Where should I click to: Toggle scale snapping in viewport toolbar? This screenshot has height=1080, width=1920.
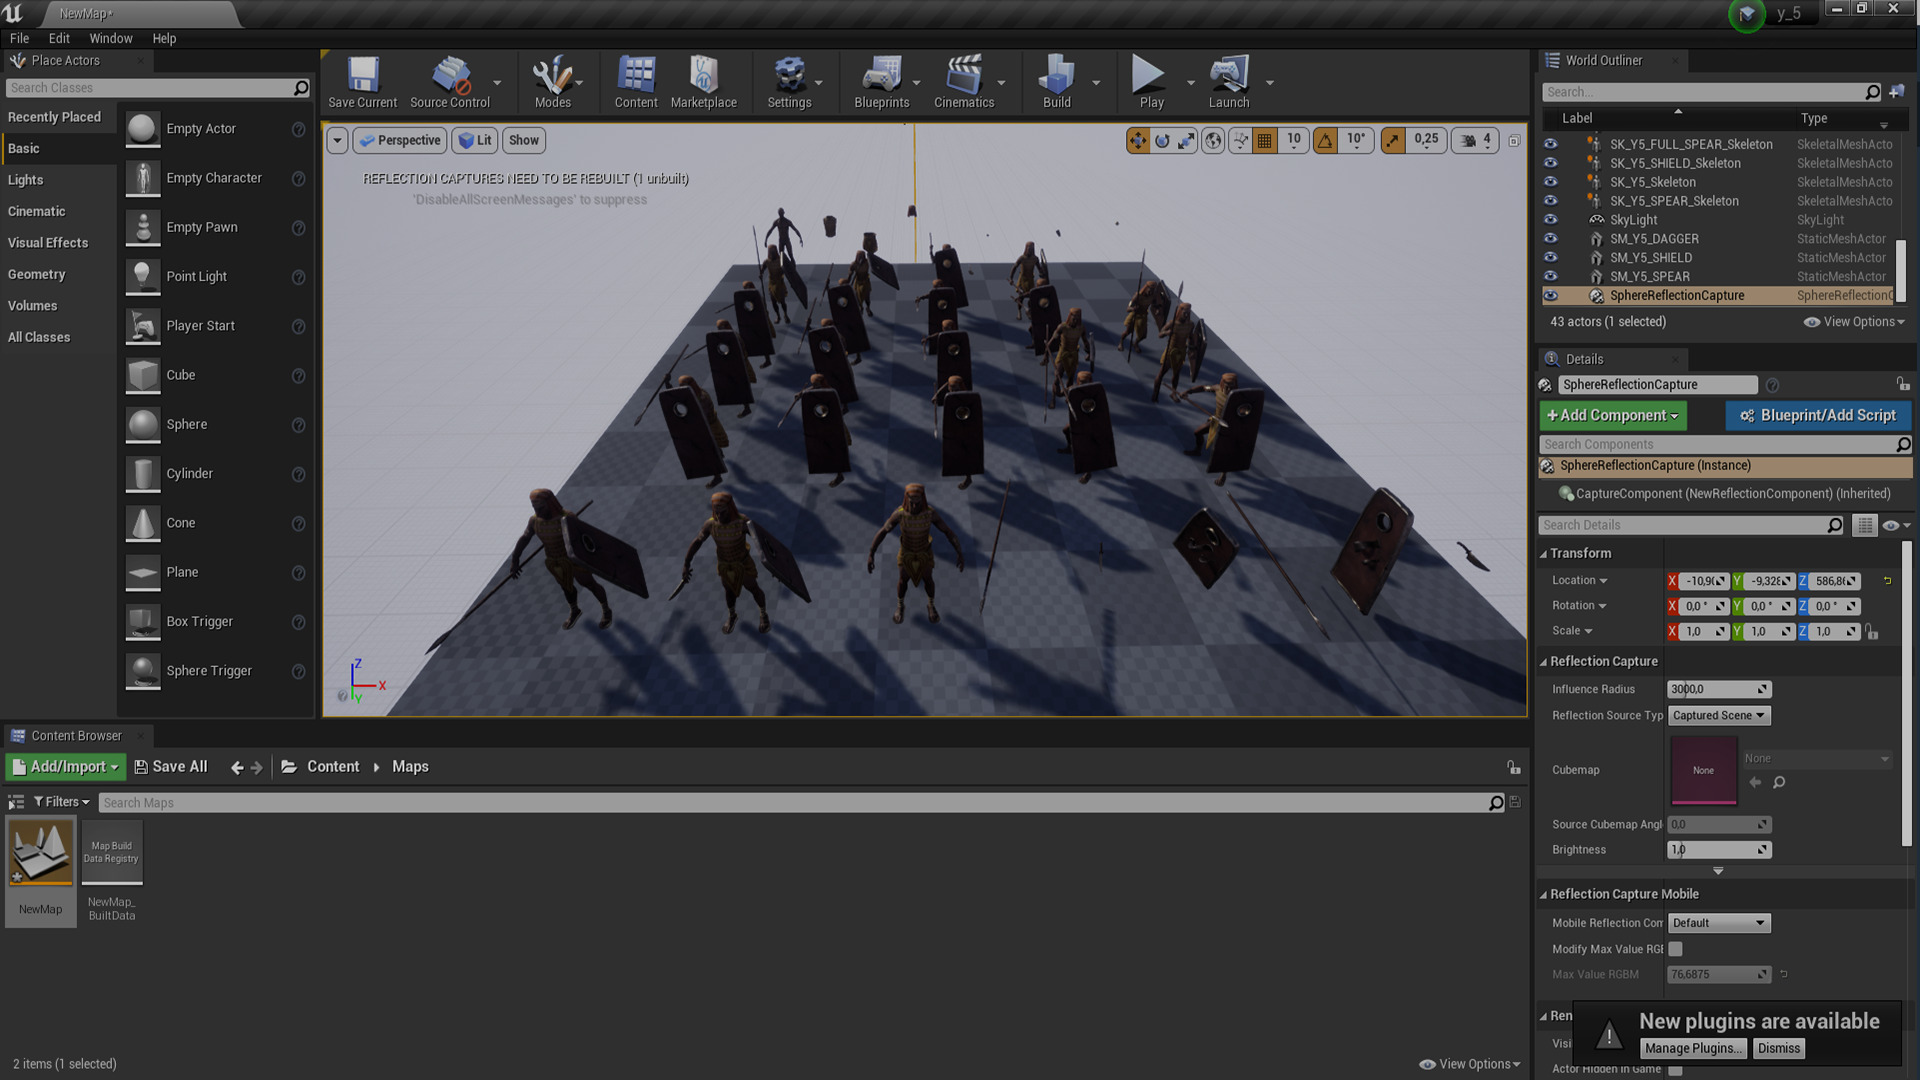pyautogui.click(x=1393, y=141)
